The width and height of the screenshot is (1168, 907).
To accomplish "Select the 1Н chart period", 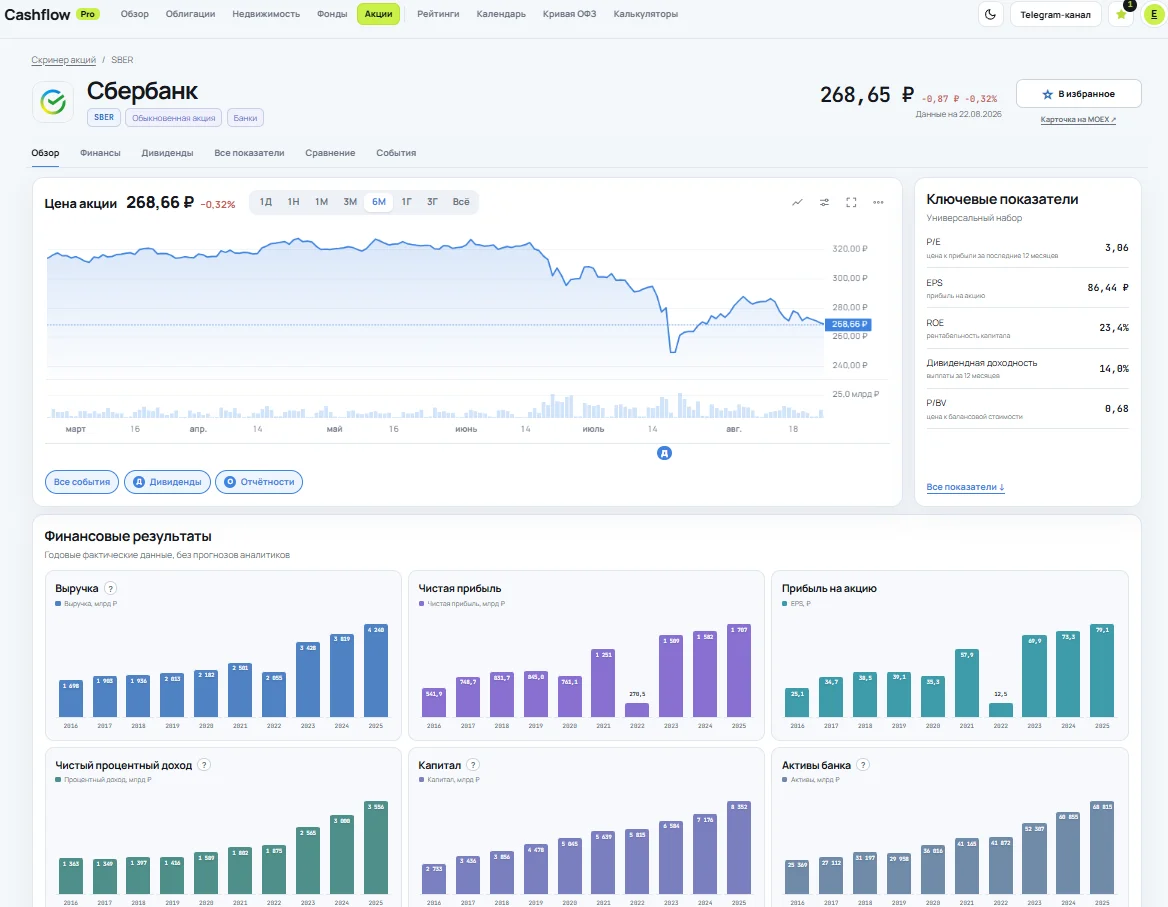I will [x=293, y=202].
